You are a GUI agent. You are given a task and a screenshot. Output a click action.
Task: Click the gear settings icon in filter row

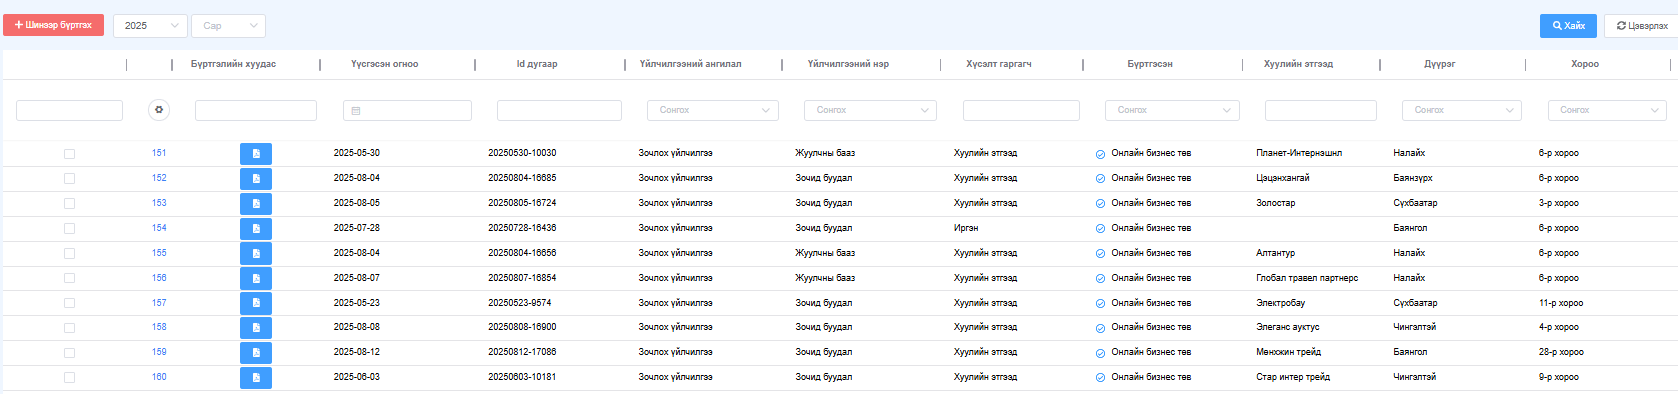click(159, 110)
